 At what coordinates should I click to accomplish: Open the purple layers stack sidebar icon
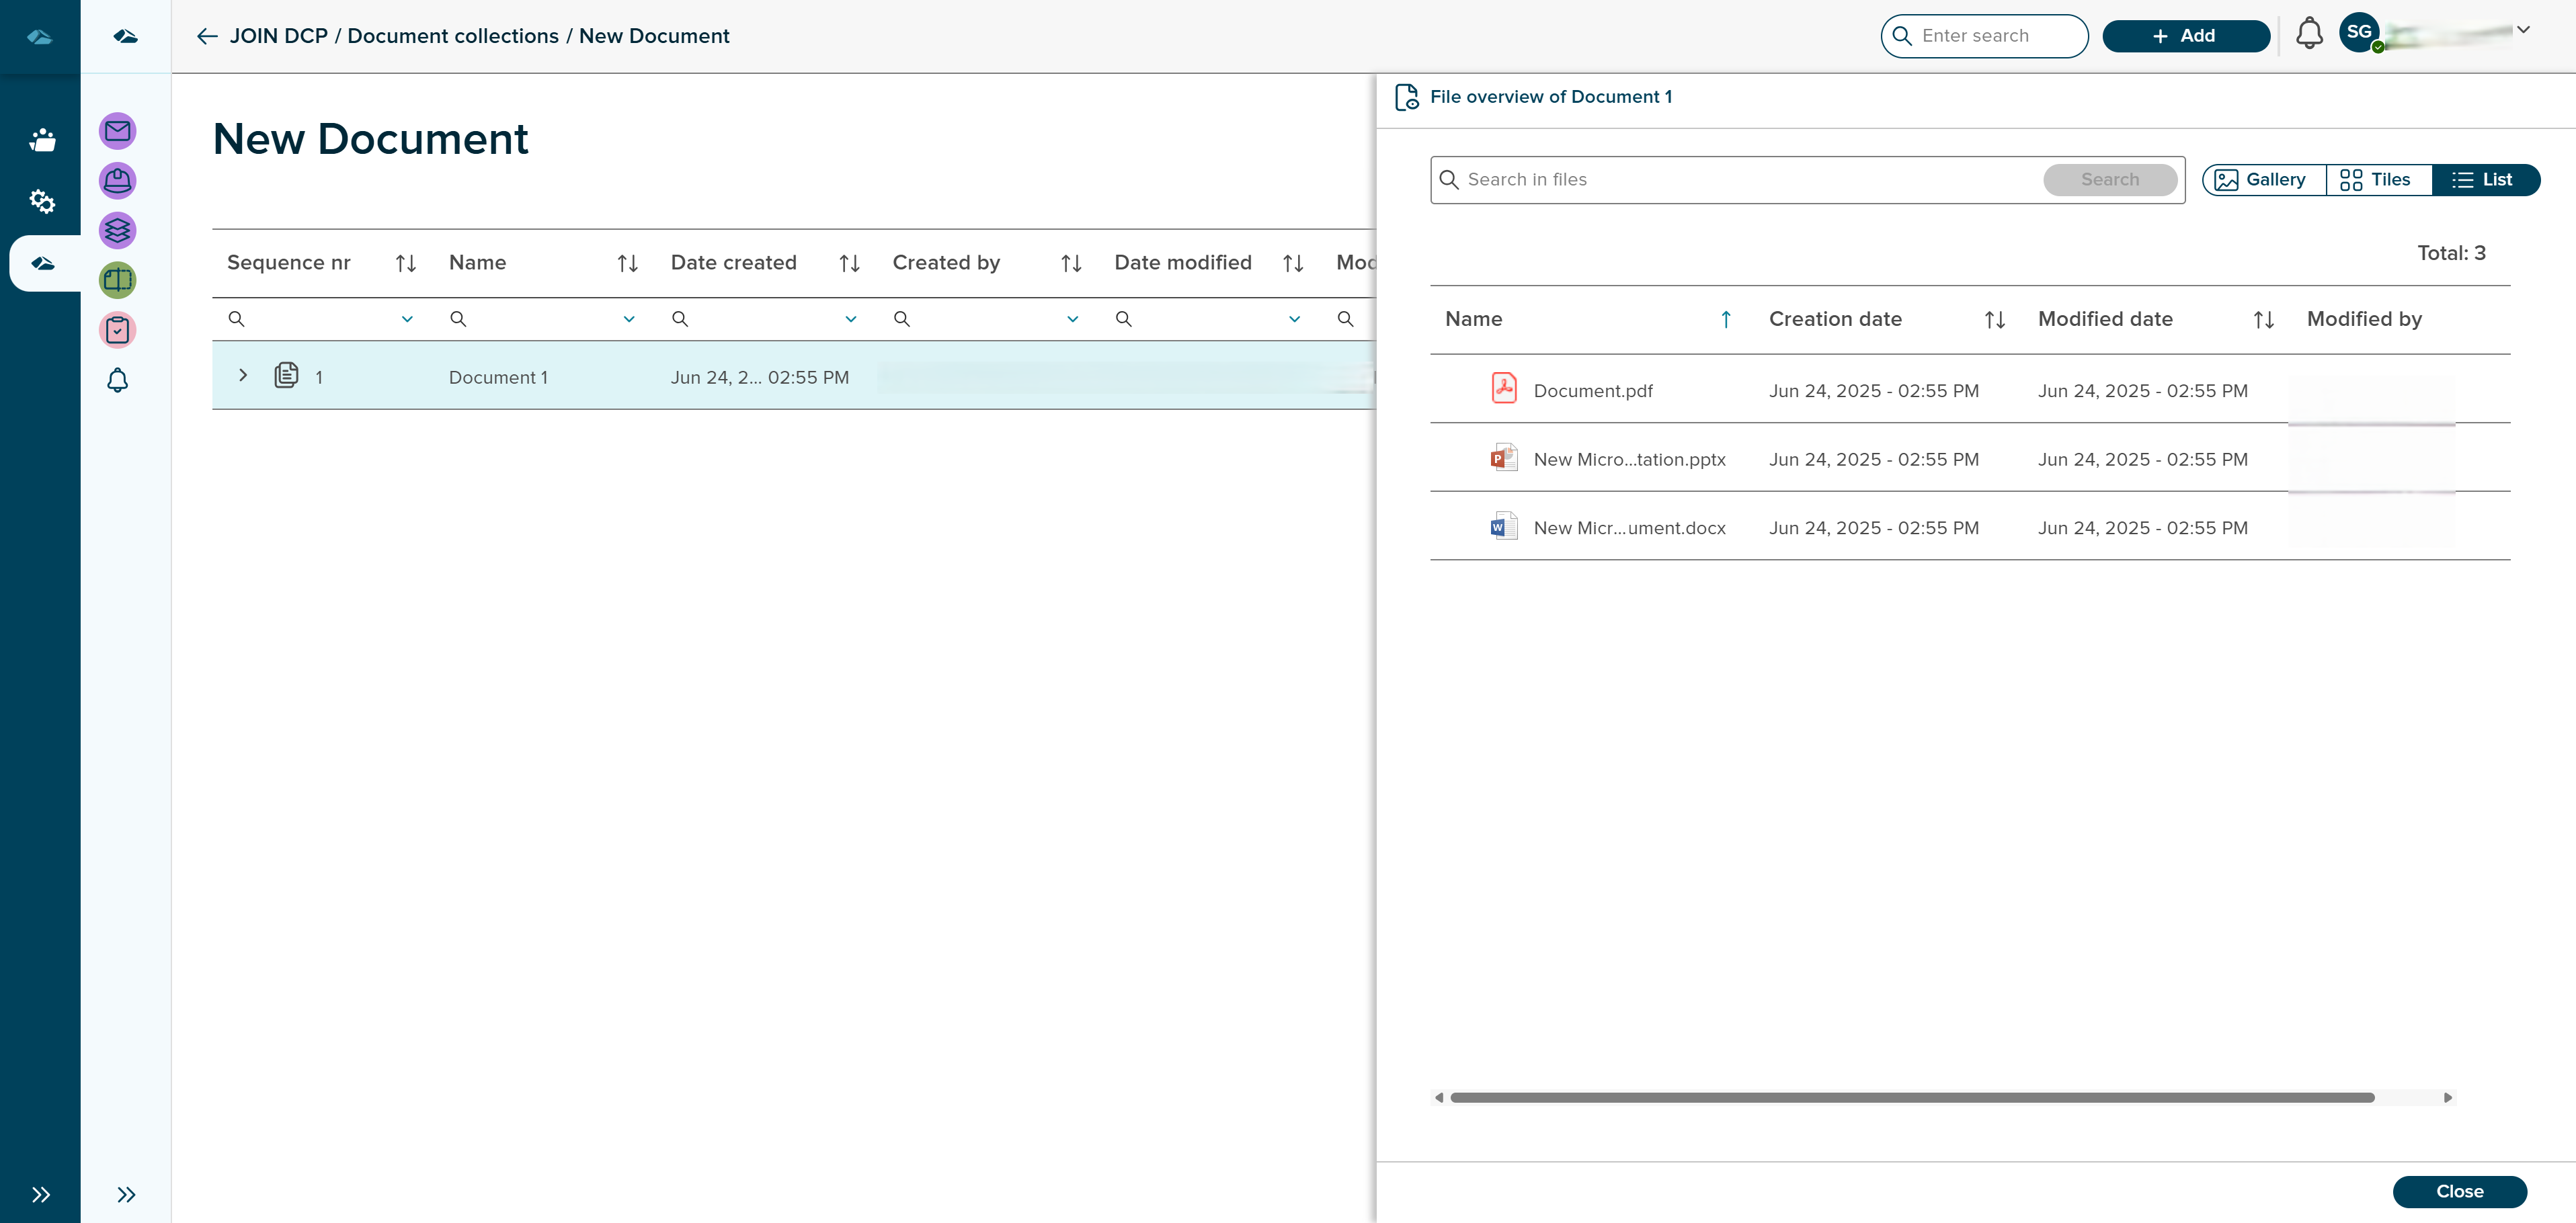point(117,231)
